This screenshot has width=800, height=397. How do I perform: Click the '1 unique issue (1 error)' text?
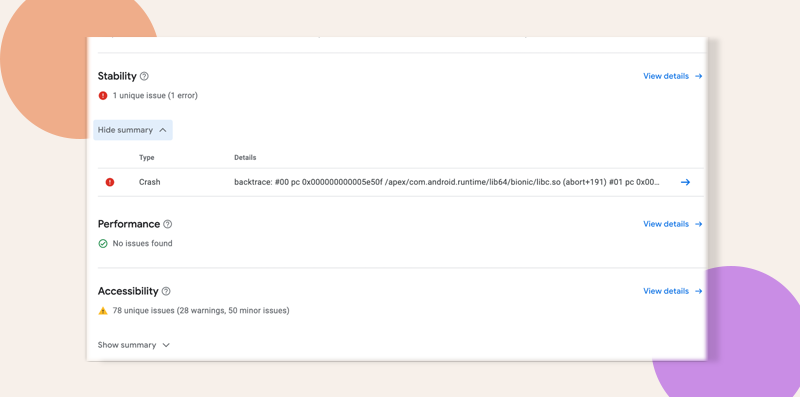(x=155, y=95)
